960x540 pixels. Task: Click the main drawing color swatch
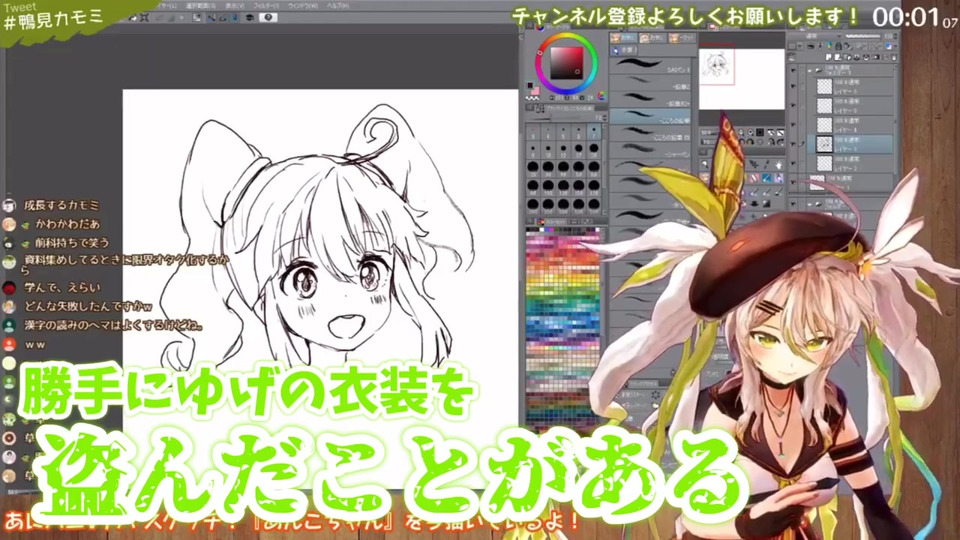pyautogui.click(x=530, y=86)
